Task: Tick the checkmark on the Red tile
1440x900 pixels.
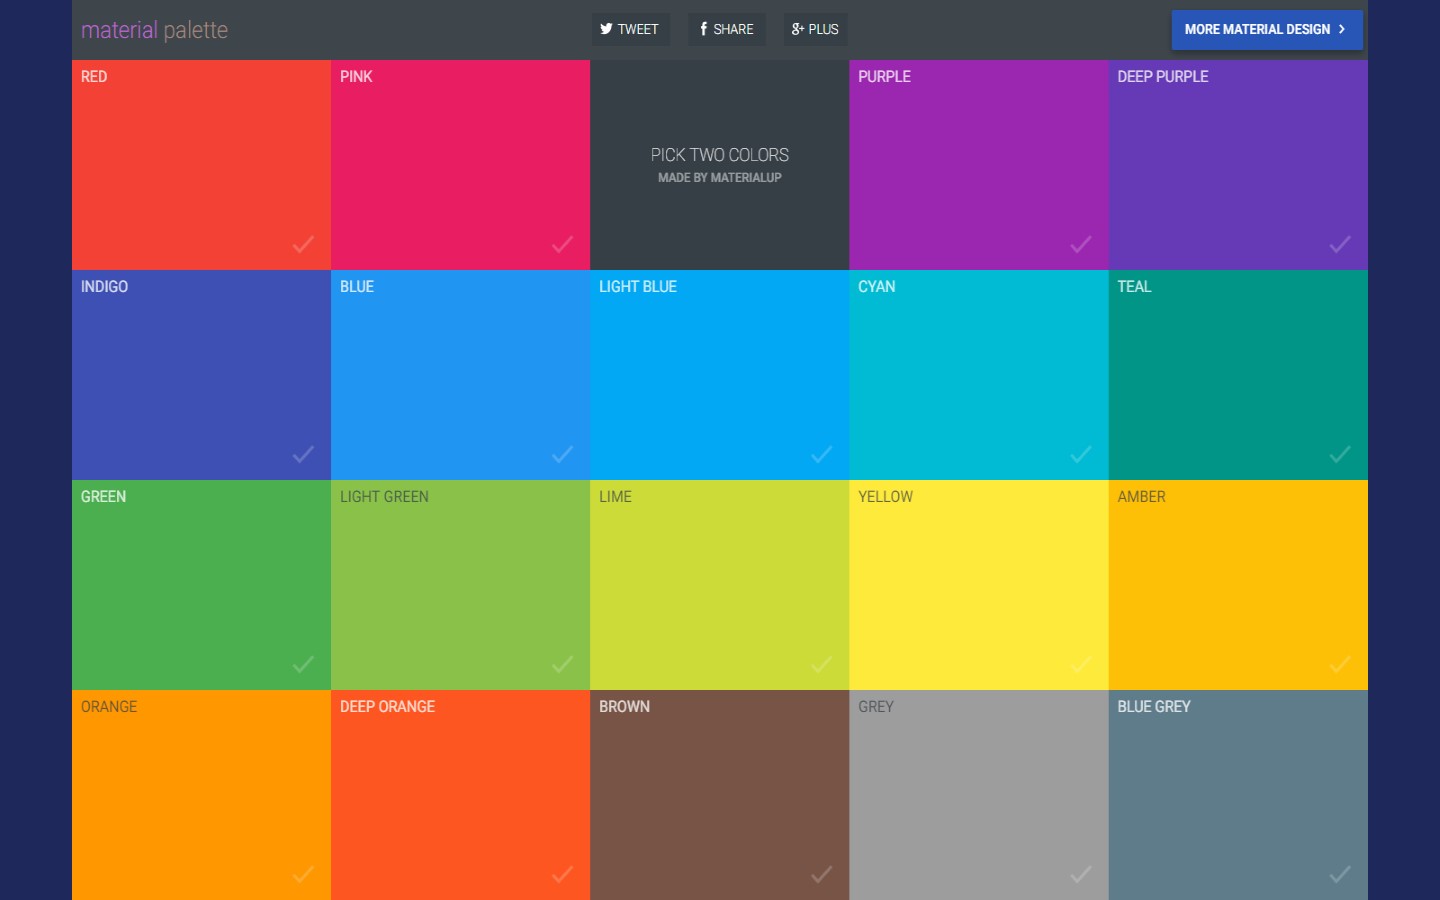Action: tap(303, 244)
